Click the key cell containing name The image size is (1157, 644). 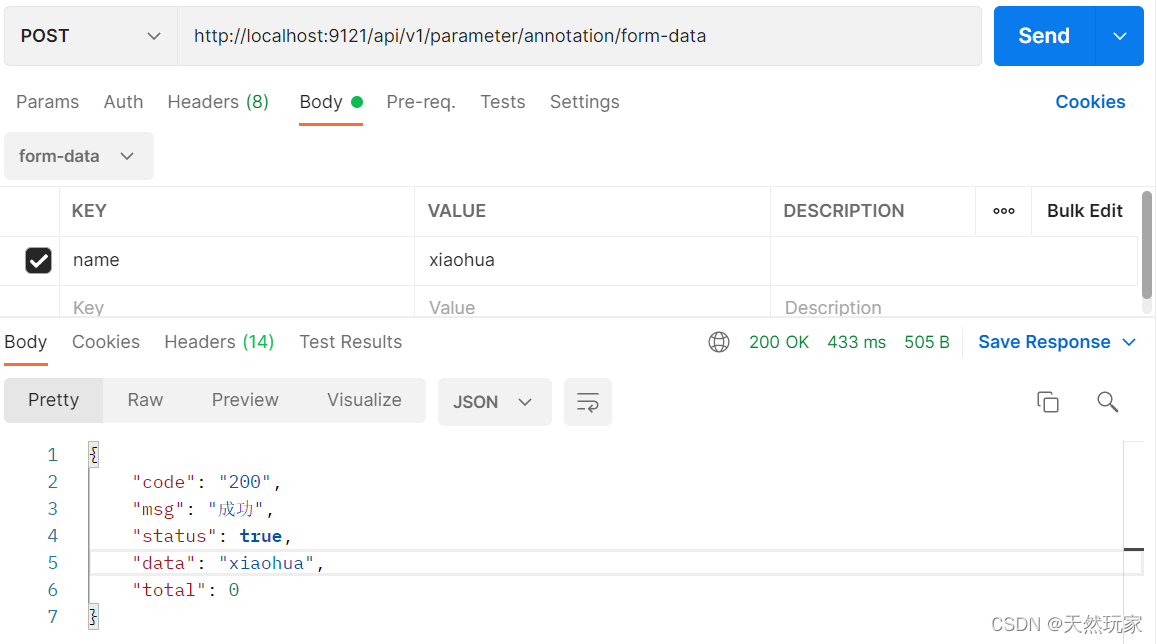pos(237,260)
